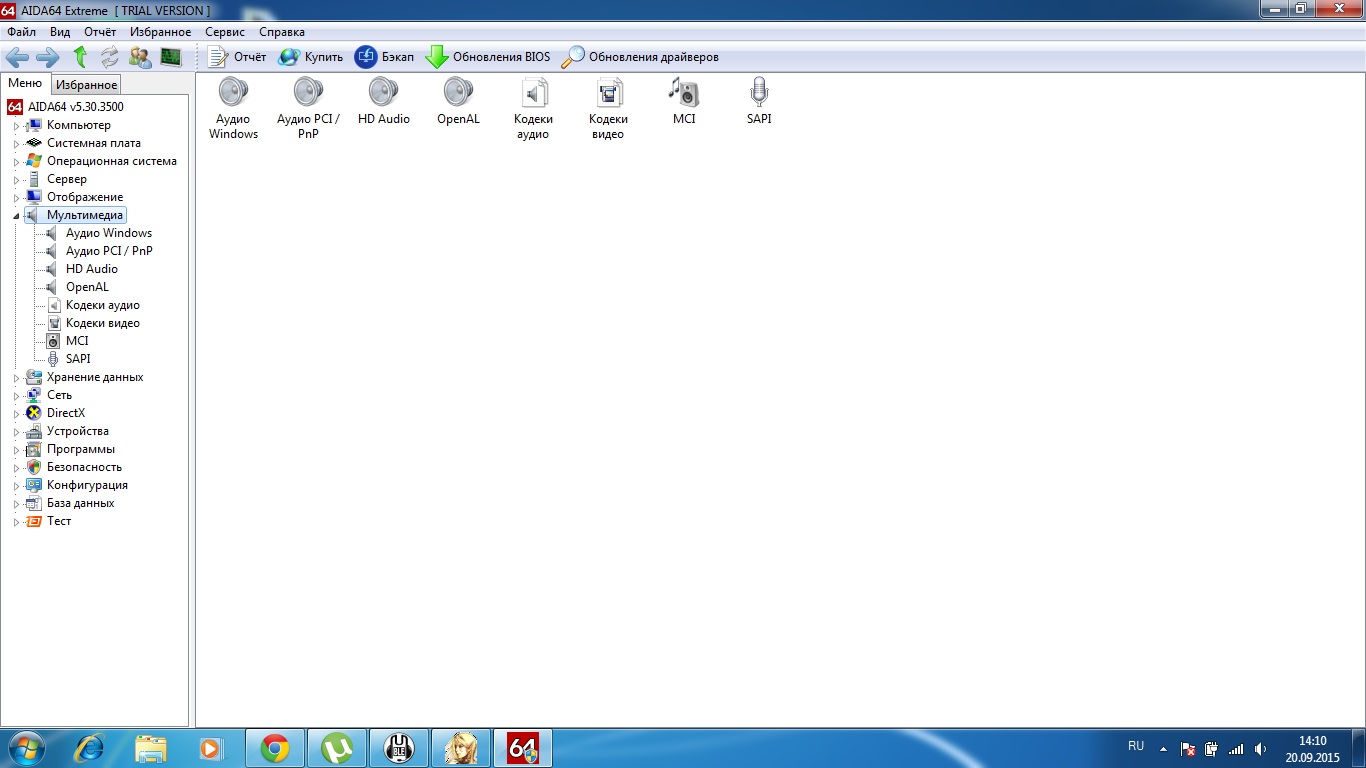
Task: Open Internet Explorer from the taskbar
Action: tap(89, 748)
